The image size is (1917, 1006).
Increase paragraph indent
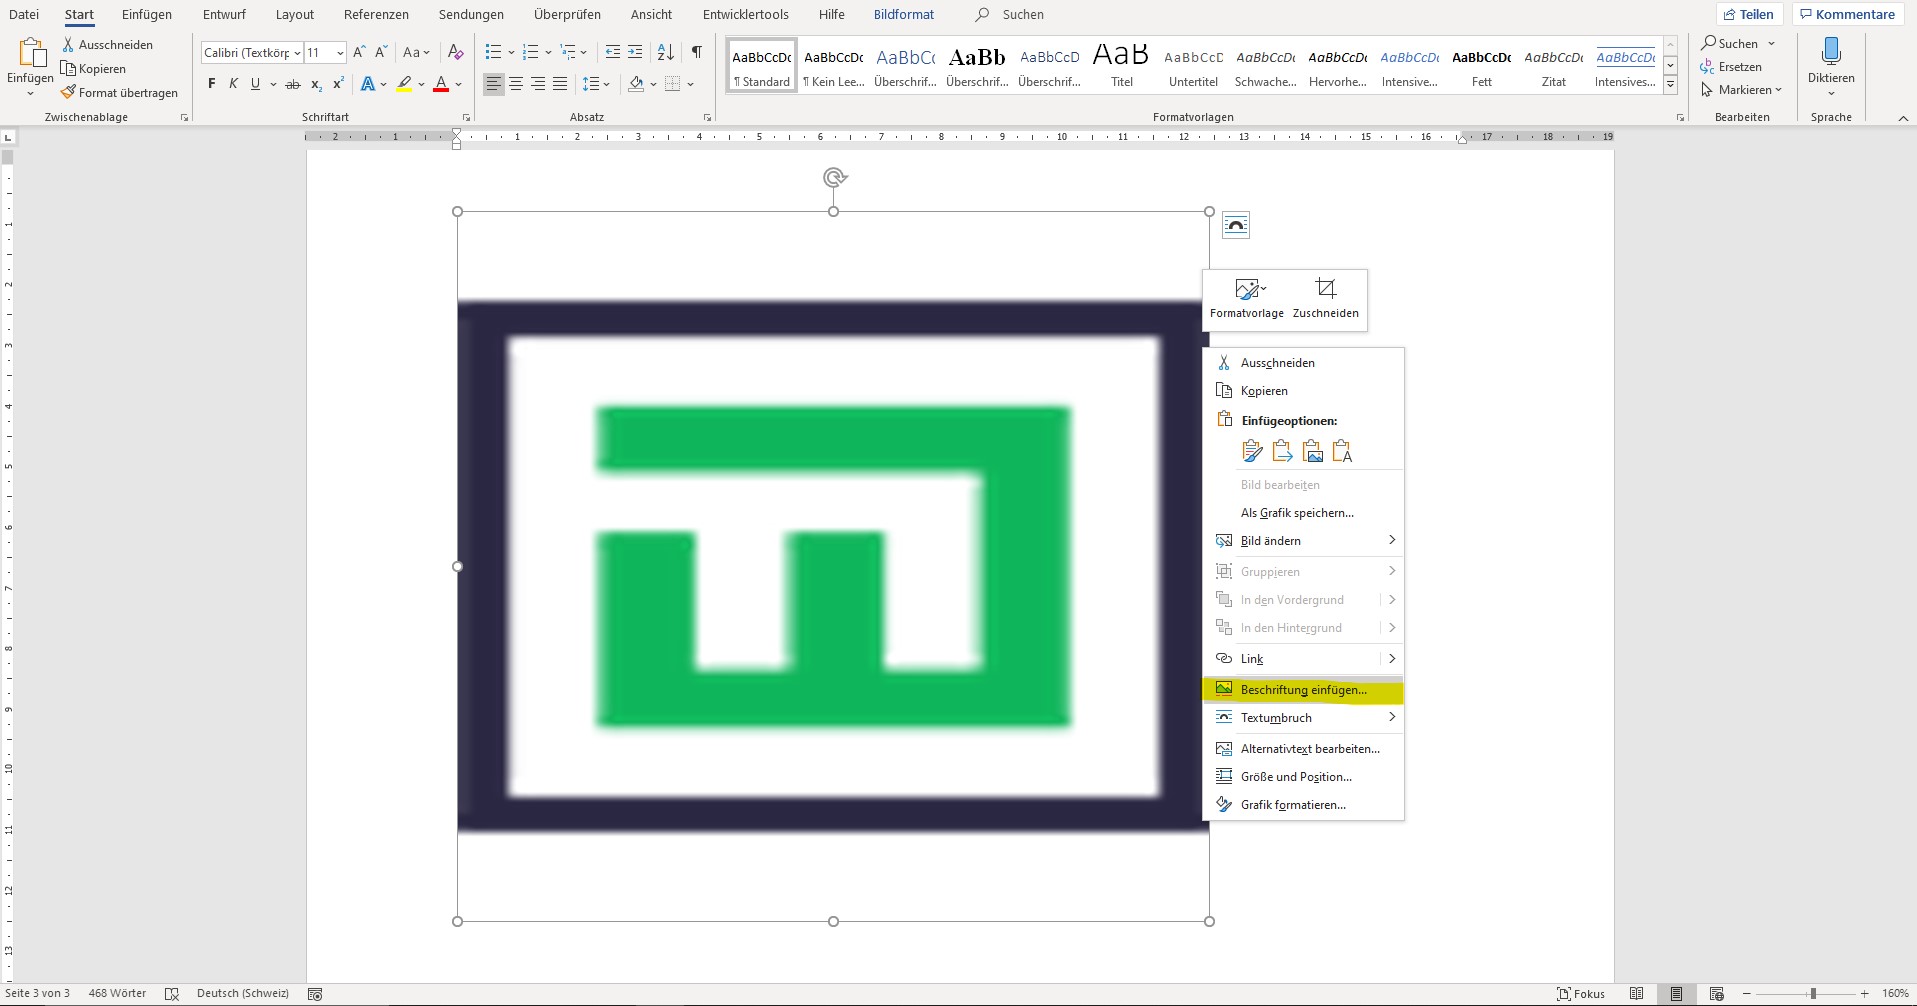[635, 52]
